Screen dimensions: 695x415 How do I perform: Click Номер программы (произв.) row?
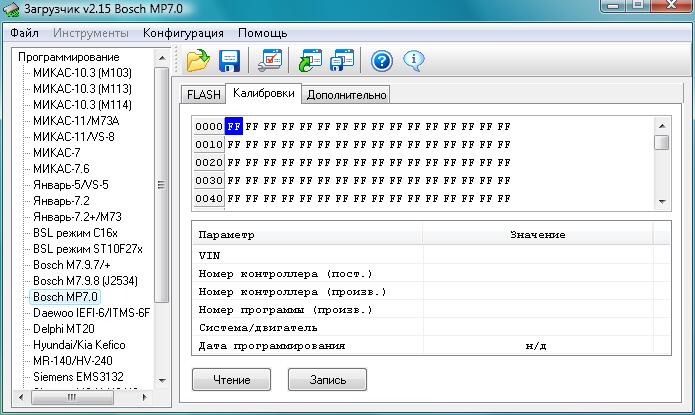pos(431,310)
